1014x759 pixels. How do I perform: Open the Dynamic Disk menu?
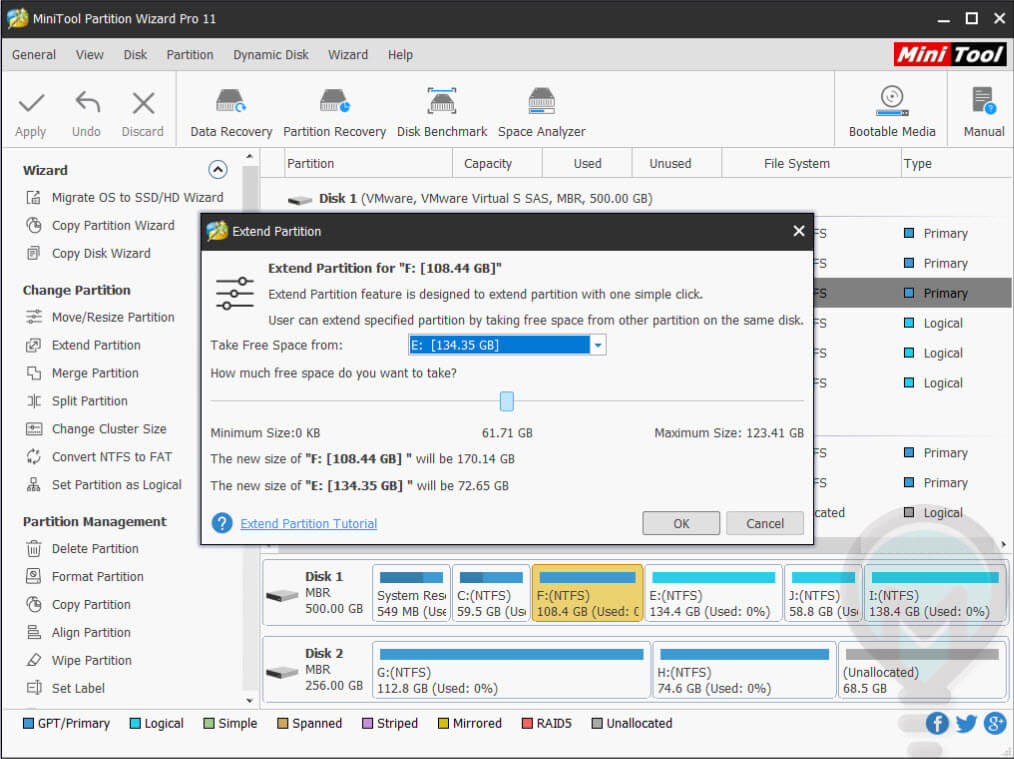[x=271, y=55]
